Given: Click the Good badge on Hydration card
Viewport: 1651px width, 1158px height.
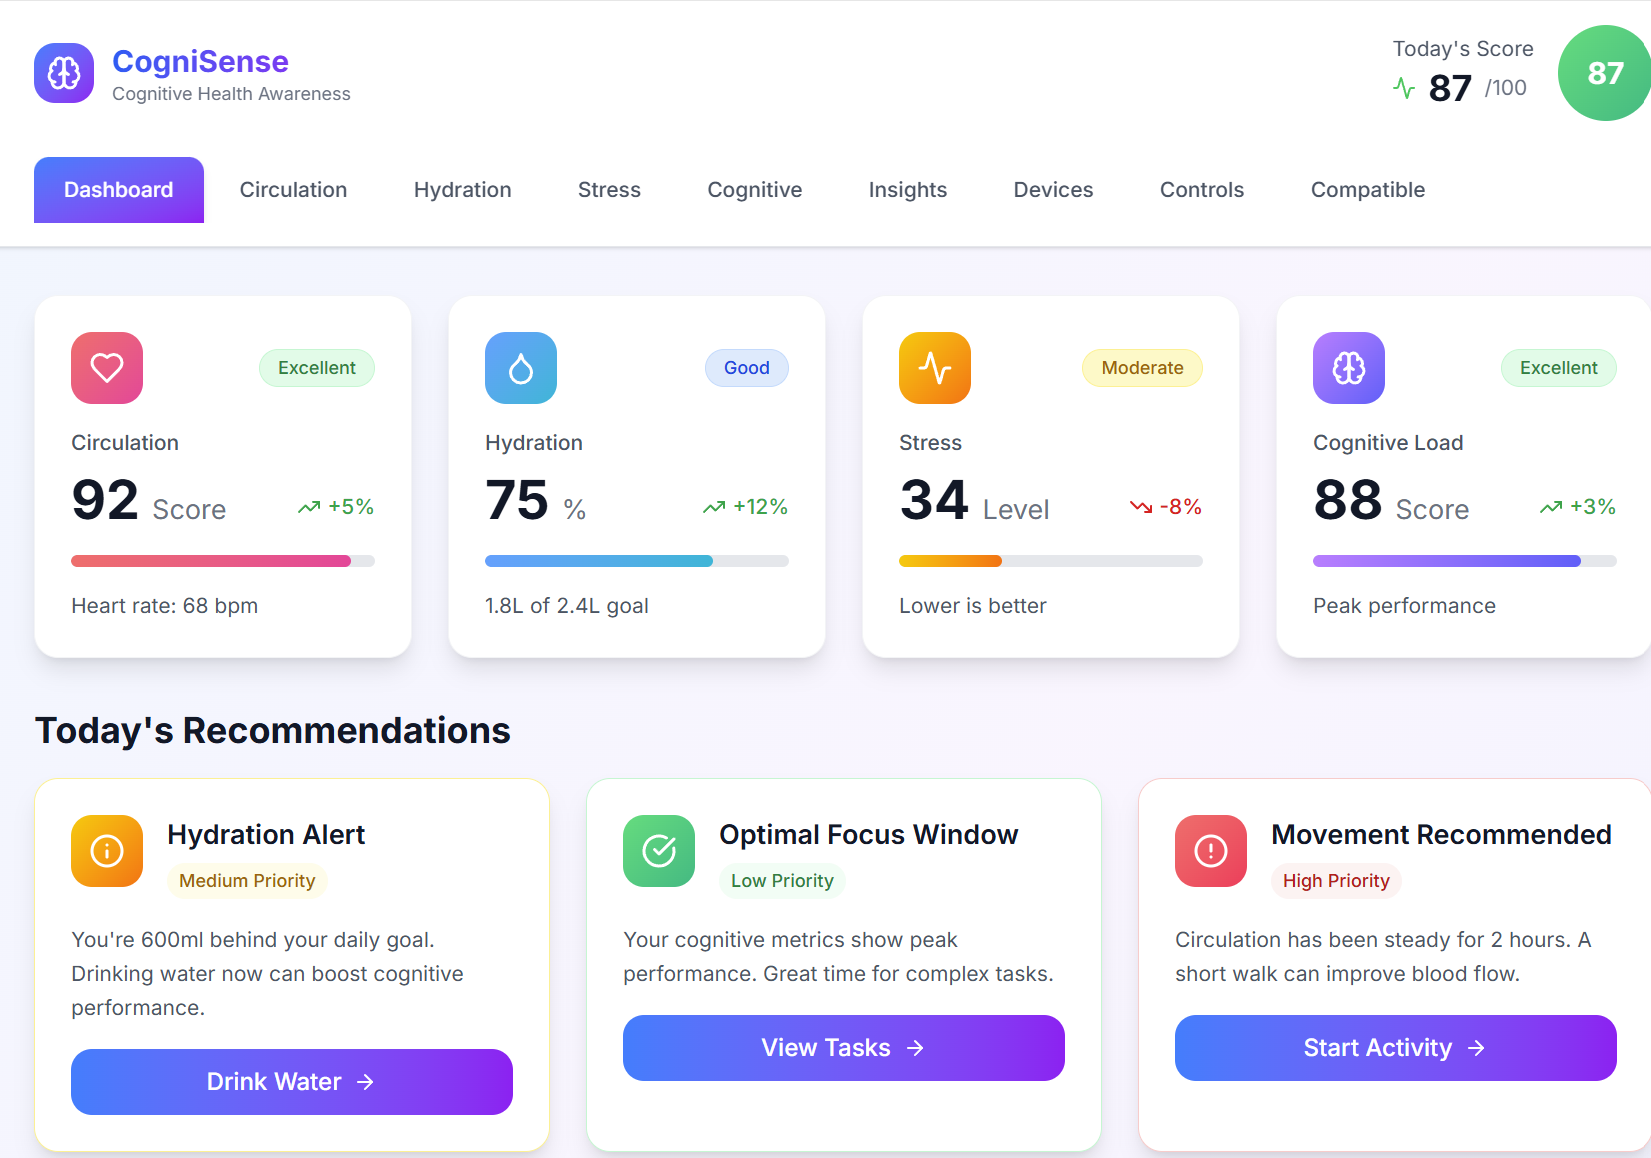Looking at the screenshot, I should [747, 368].
